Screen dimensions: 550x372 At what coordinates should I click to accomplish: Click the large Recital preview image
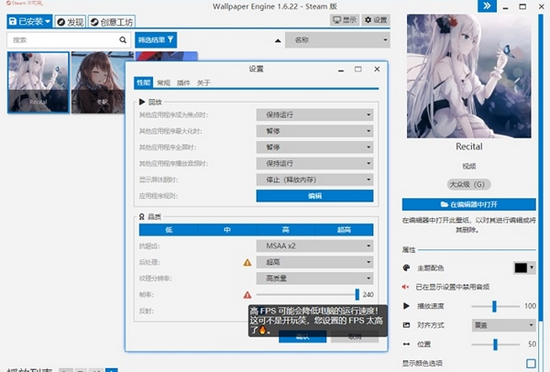(x=469, y=76)
